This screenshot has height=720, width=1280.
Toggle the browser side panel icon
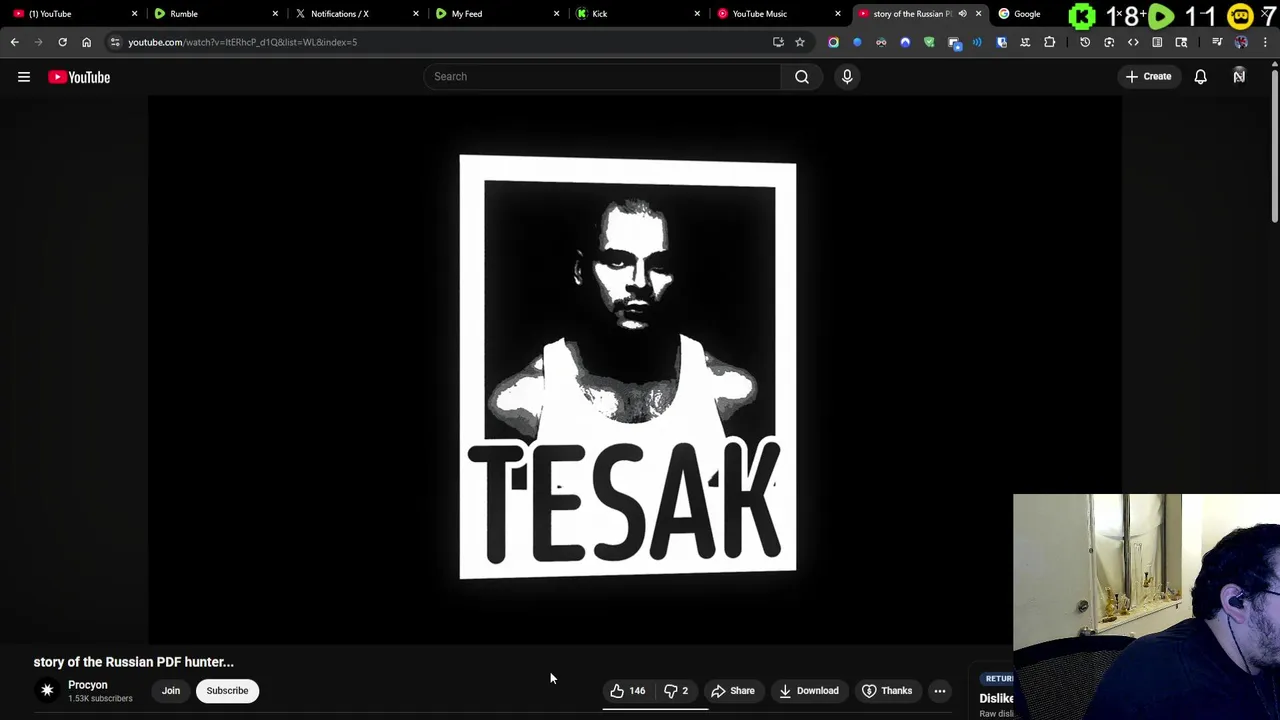tap(1157, 42)
